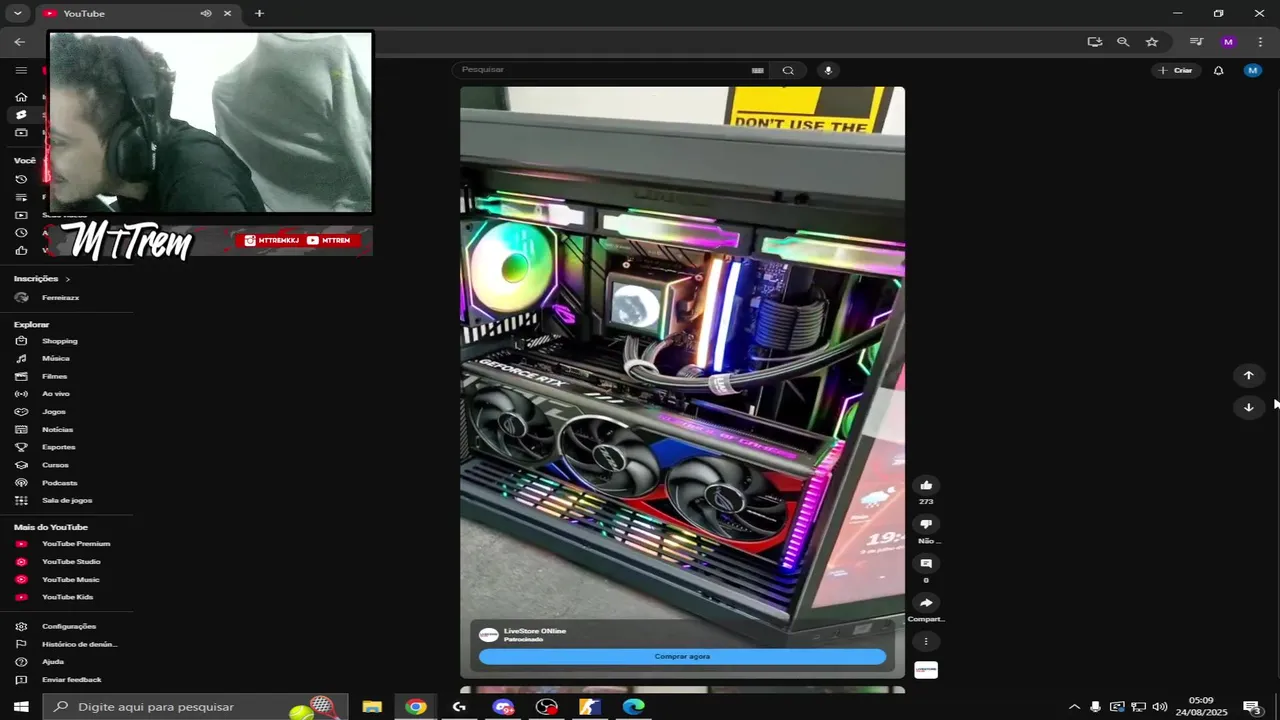Start voice search with microphone
This screenshot has height=720, width=1280.
[x=828, y=70]
